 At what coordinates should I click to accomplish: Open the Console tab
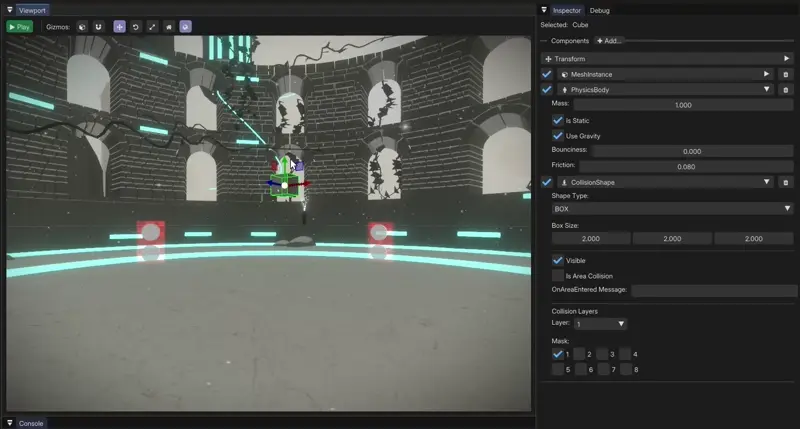click(31, 423)
